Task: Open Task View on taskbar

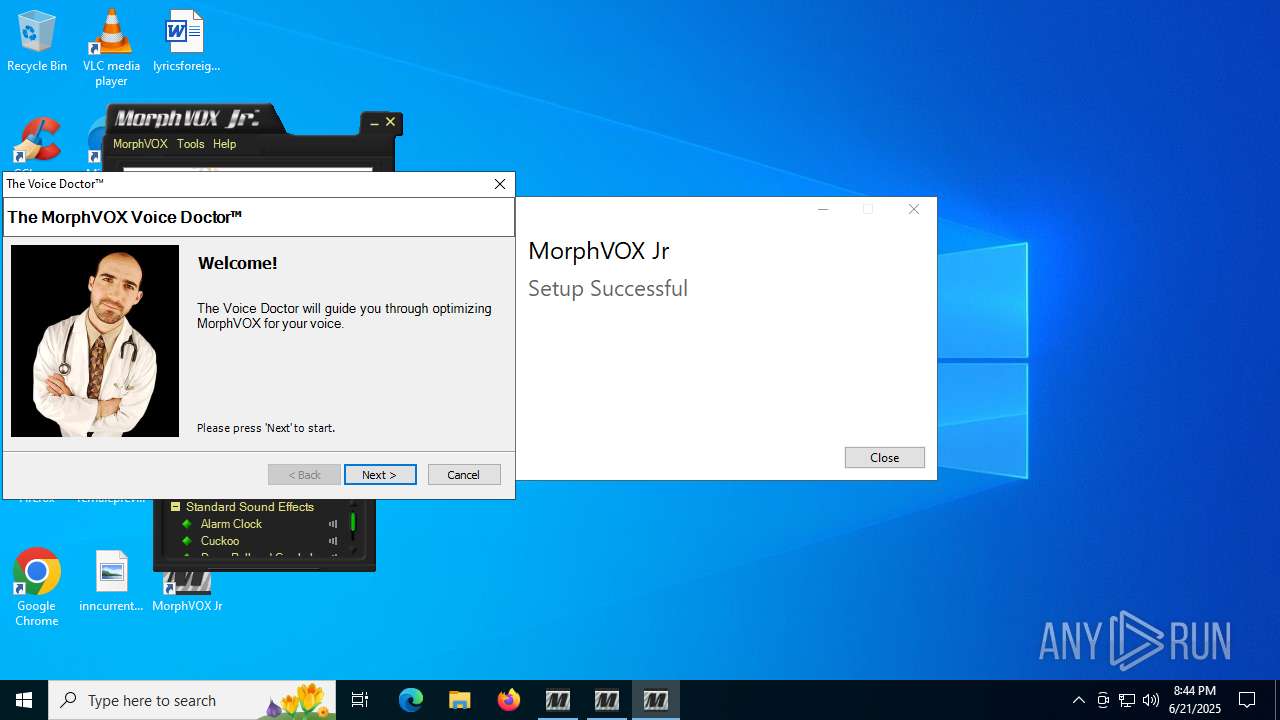Action: [x=360, y=700]
